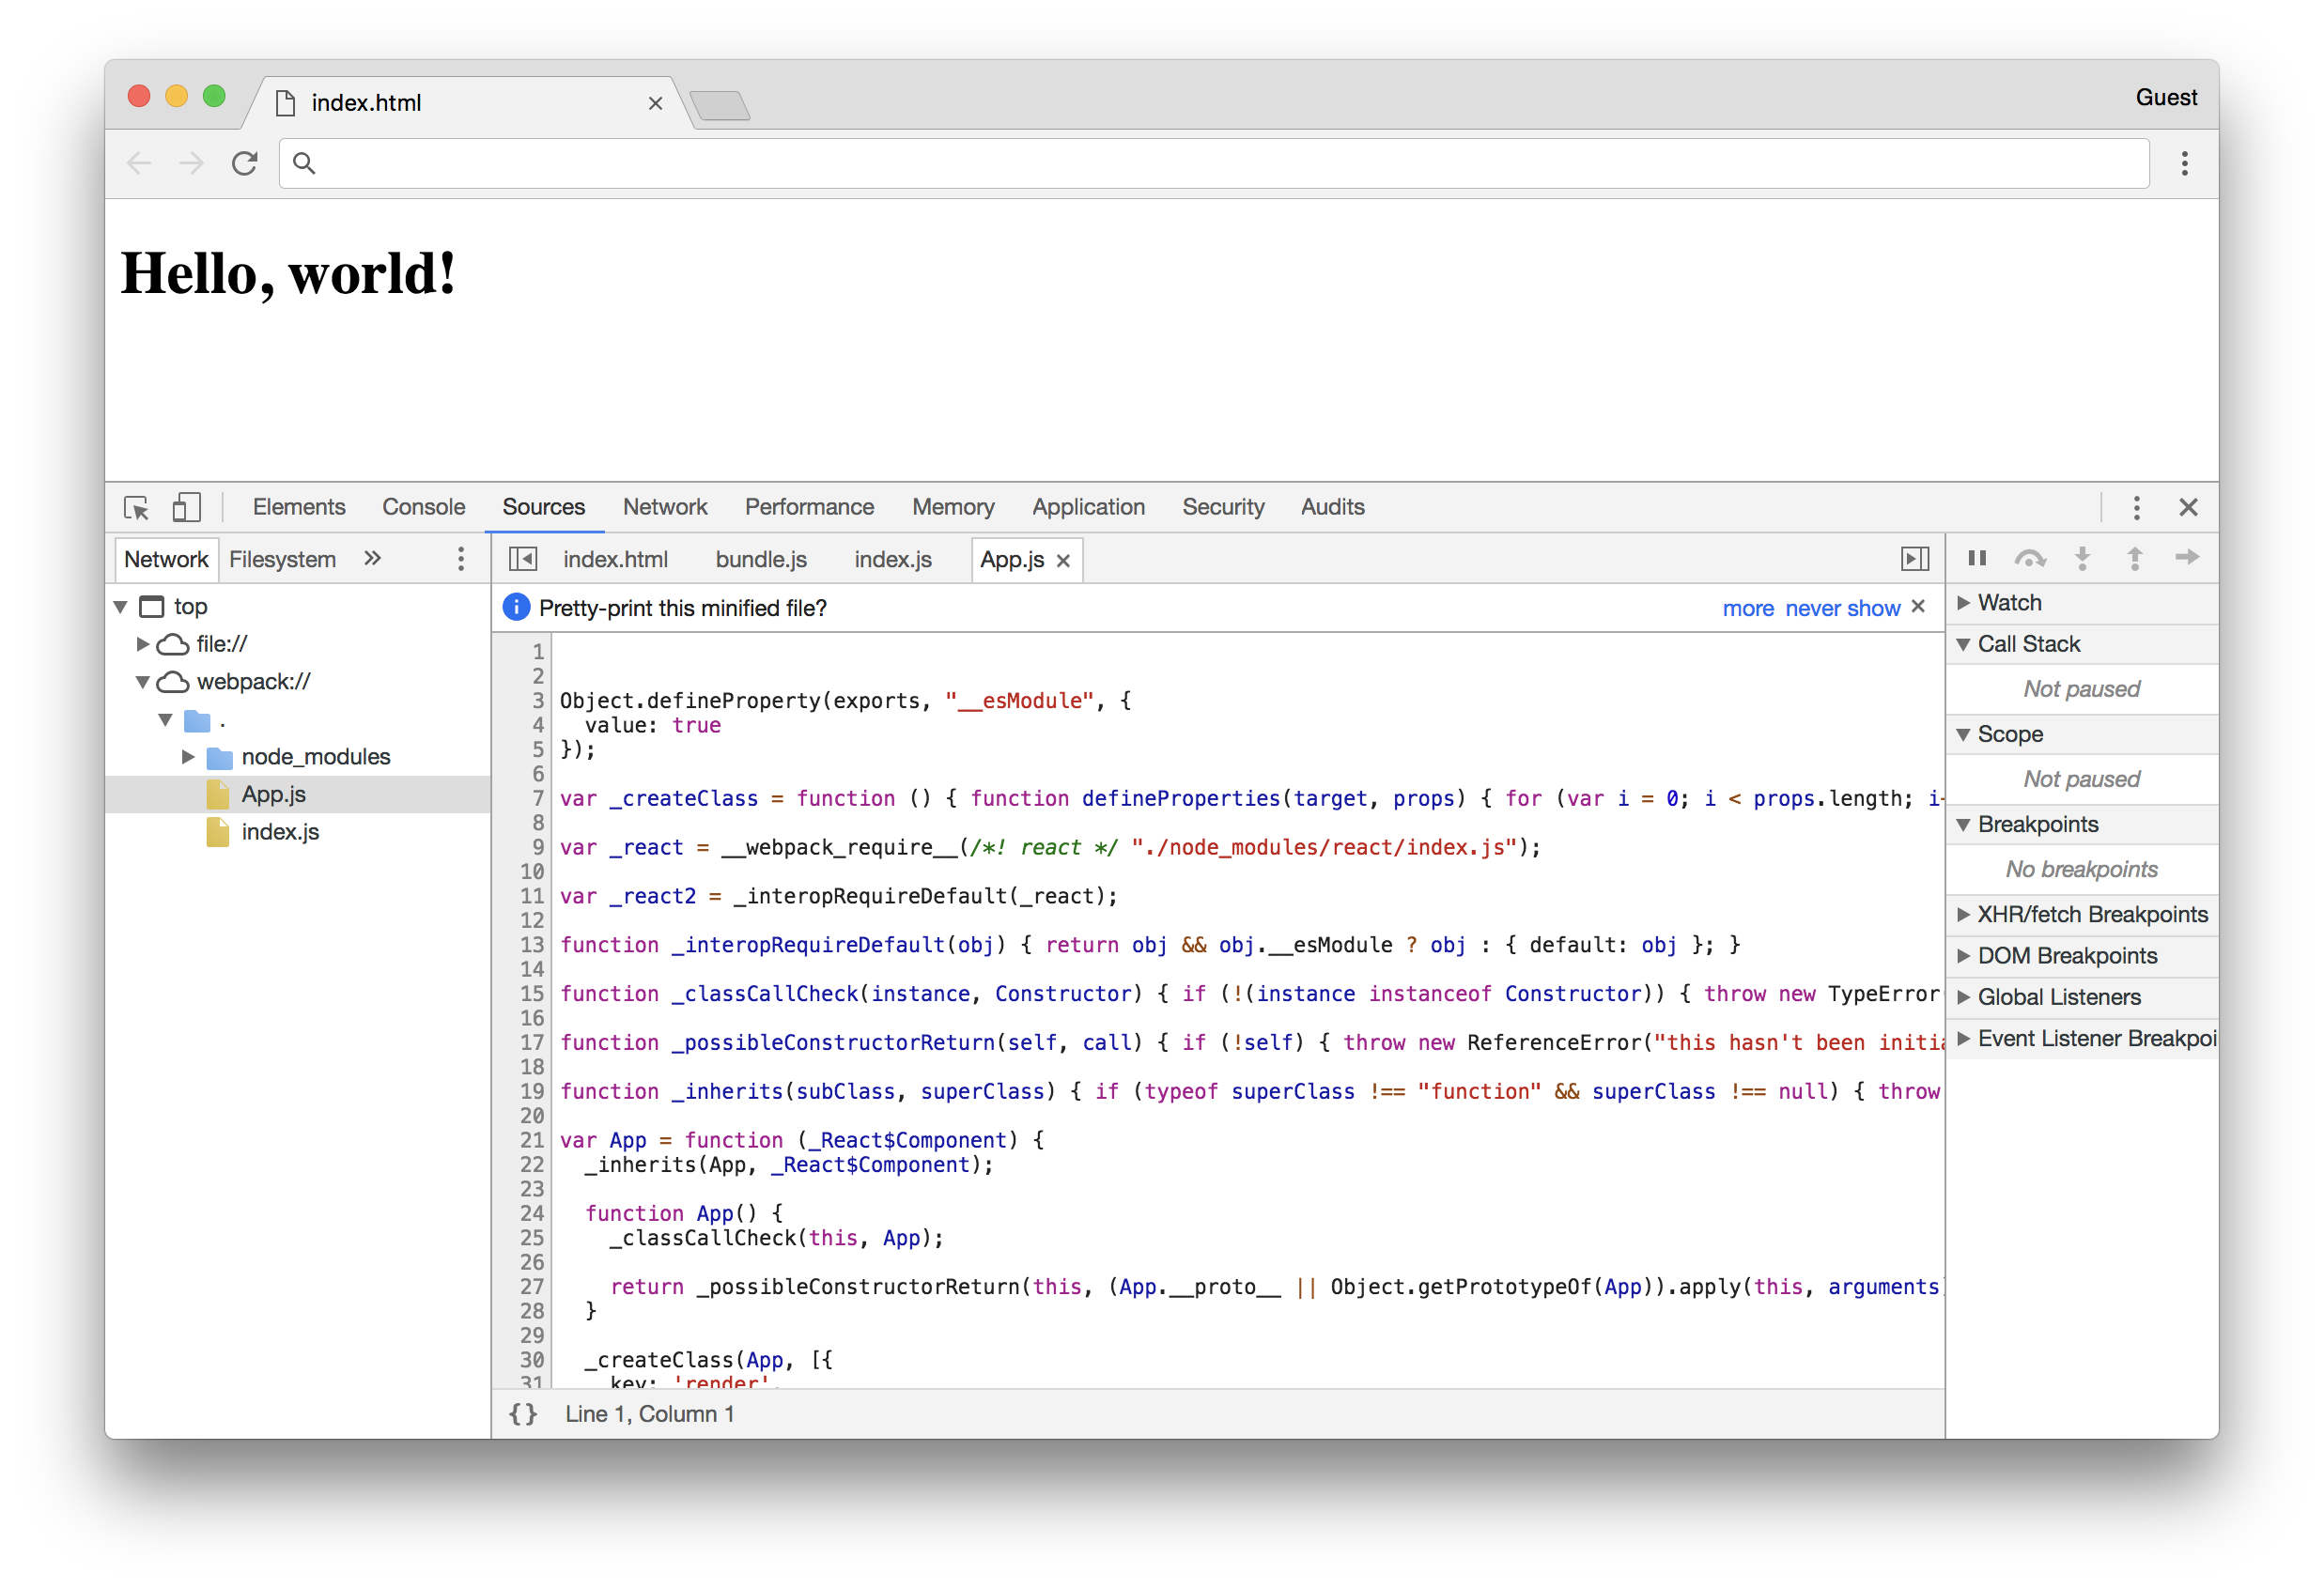The width and height of the screenshot is (2324, 1589).
Task: Click the top frame icon
Action: 151,607
